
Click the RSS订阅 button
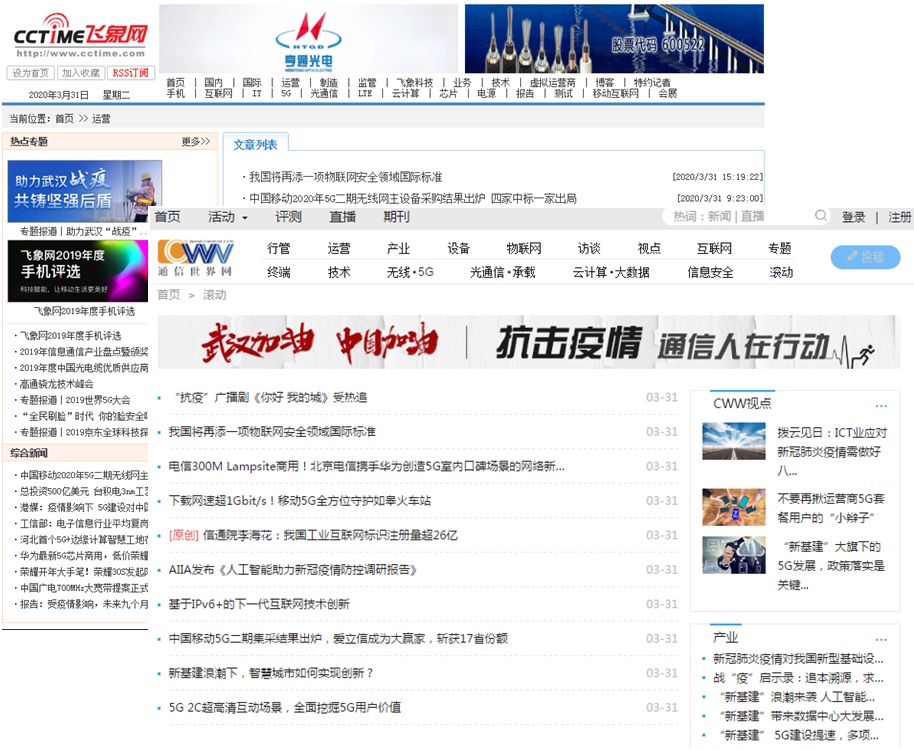tap(131, 73)
